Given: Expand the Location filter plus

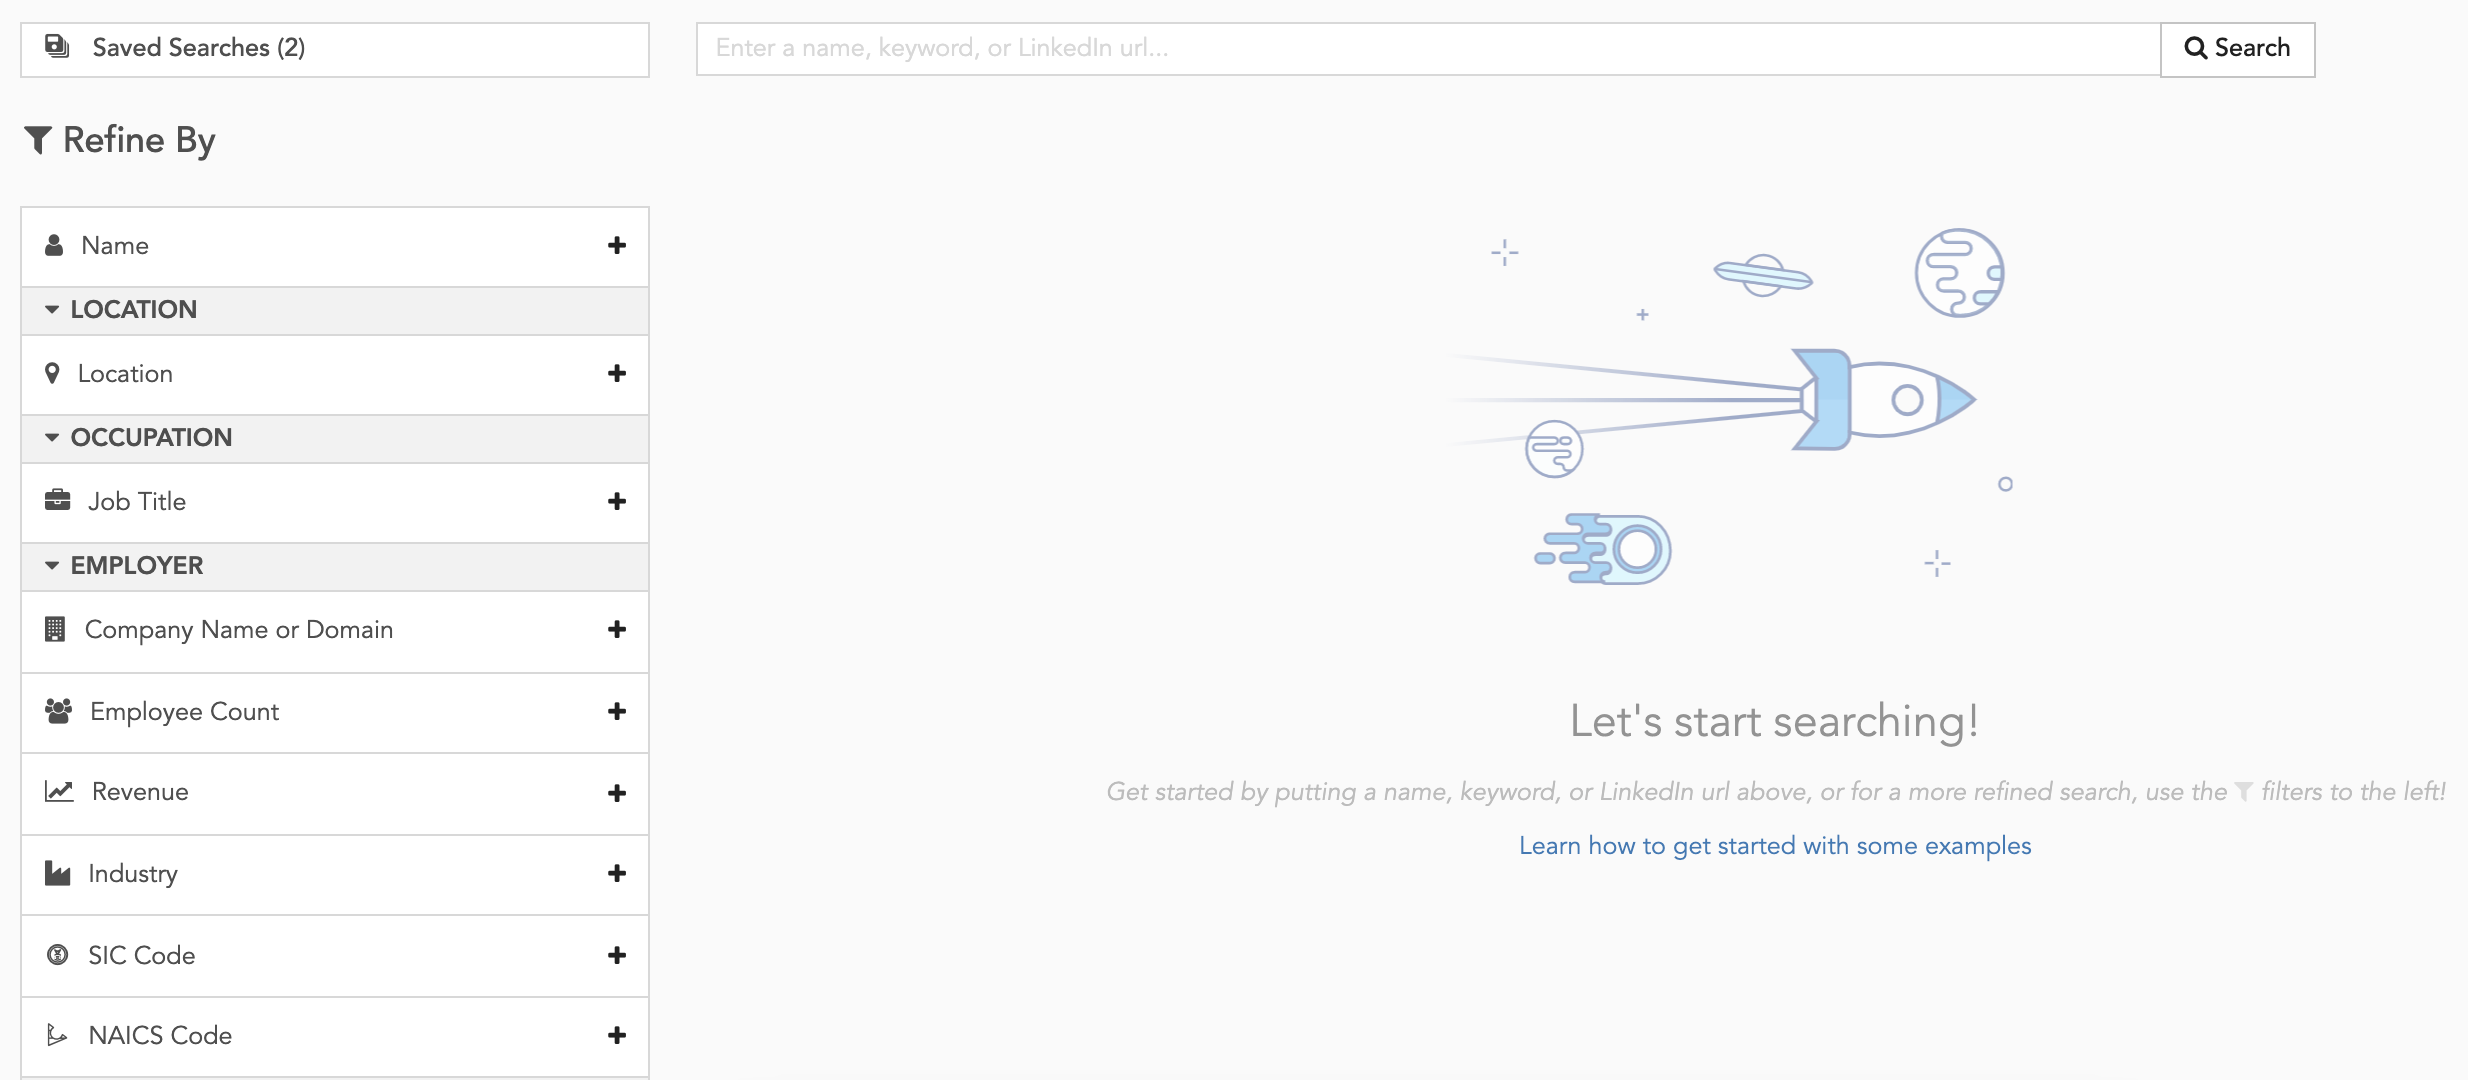Looking at the screenshot, I should [617, 373].
